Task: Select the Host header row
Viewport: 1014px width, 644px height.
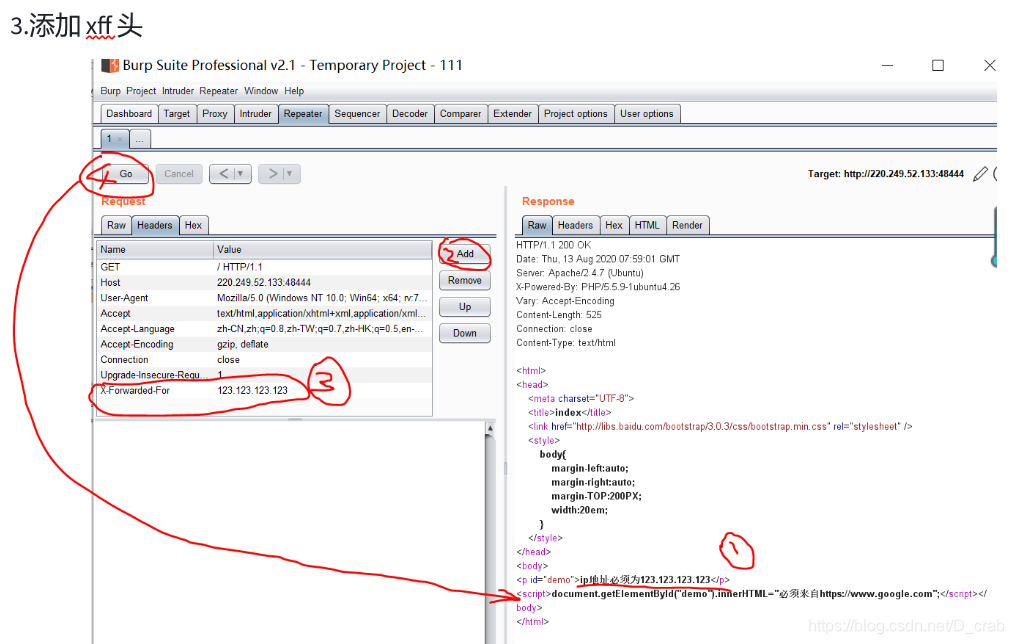Action: pyautogui.click(x=264, y=283)
